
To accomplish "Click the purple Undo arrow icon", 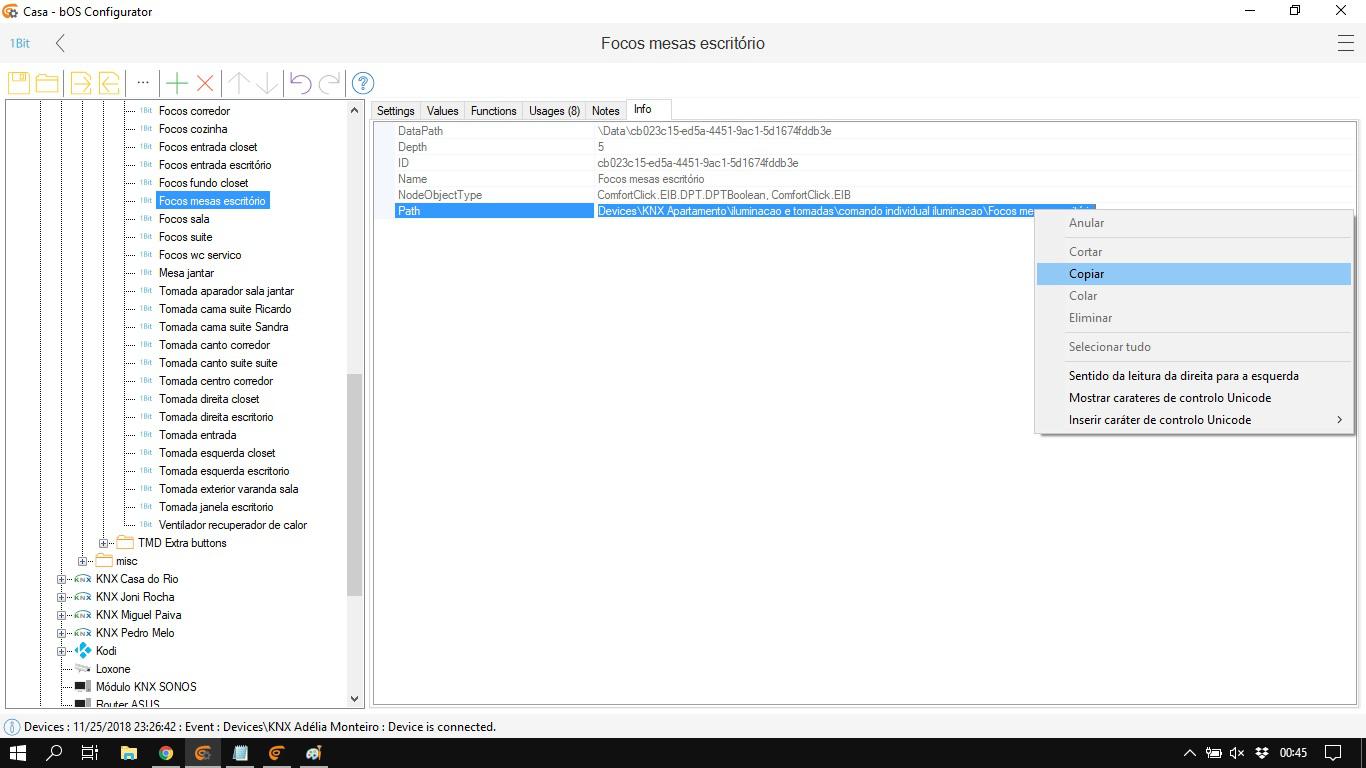I will click(x=300, y=83).
